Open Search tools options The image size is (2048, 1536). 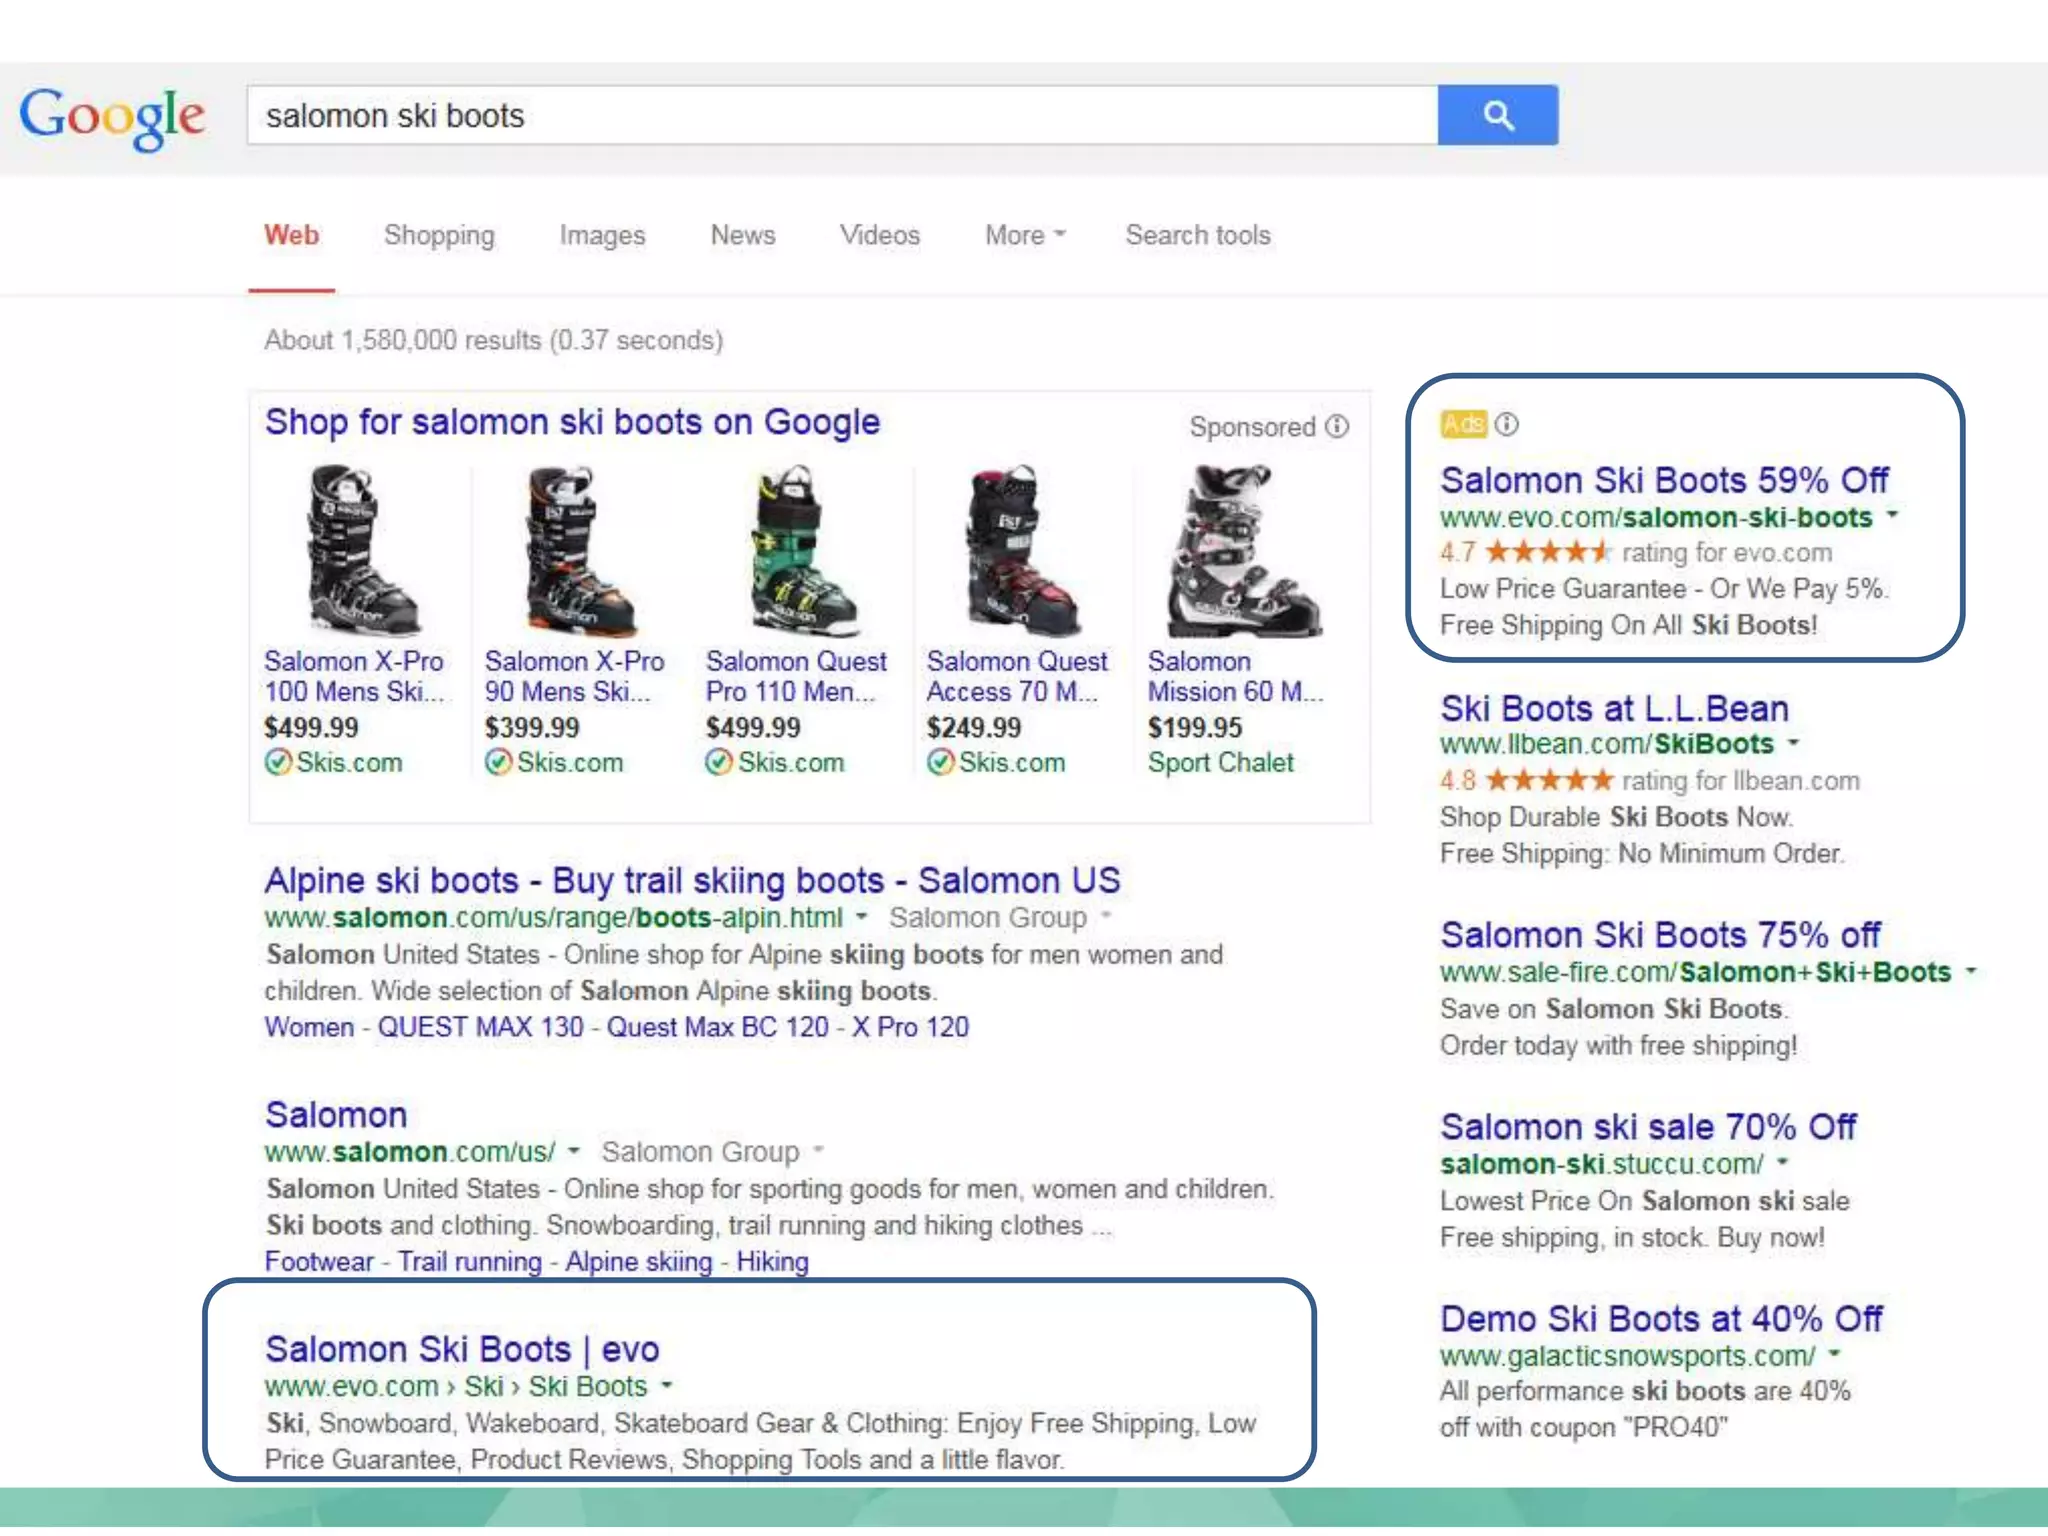click(1197, 235)
